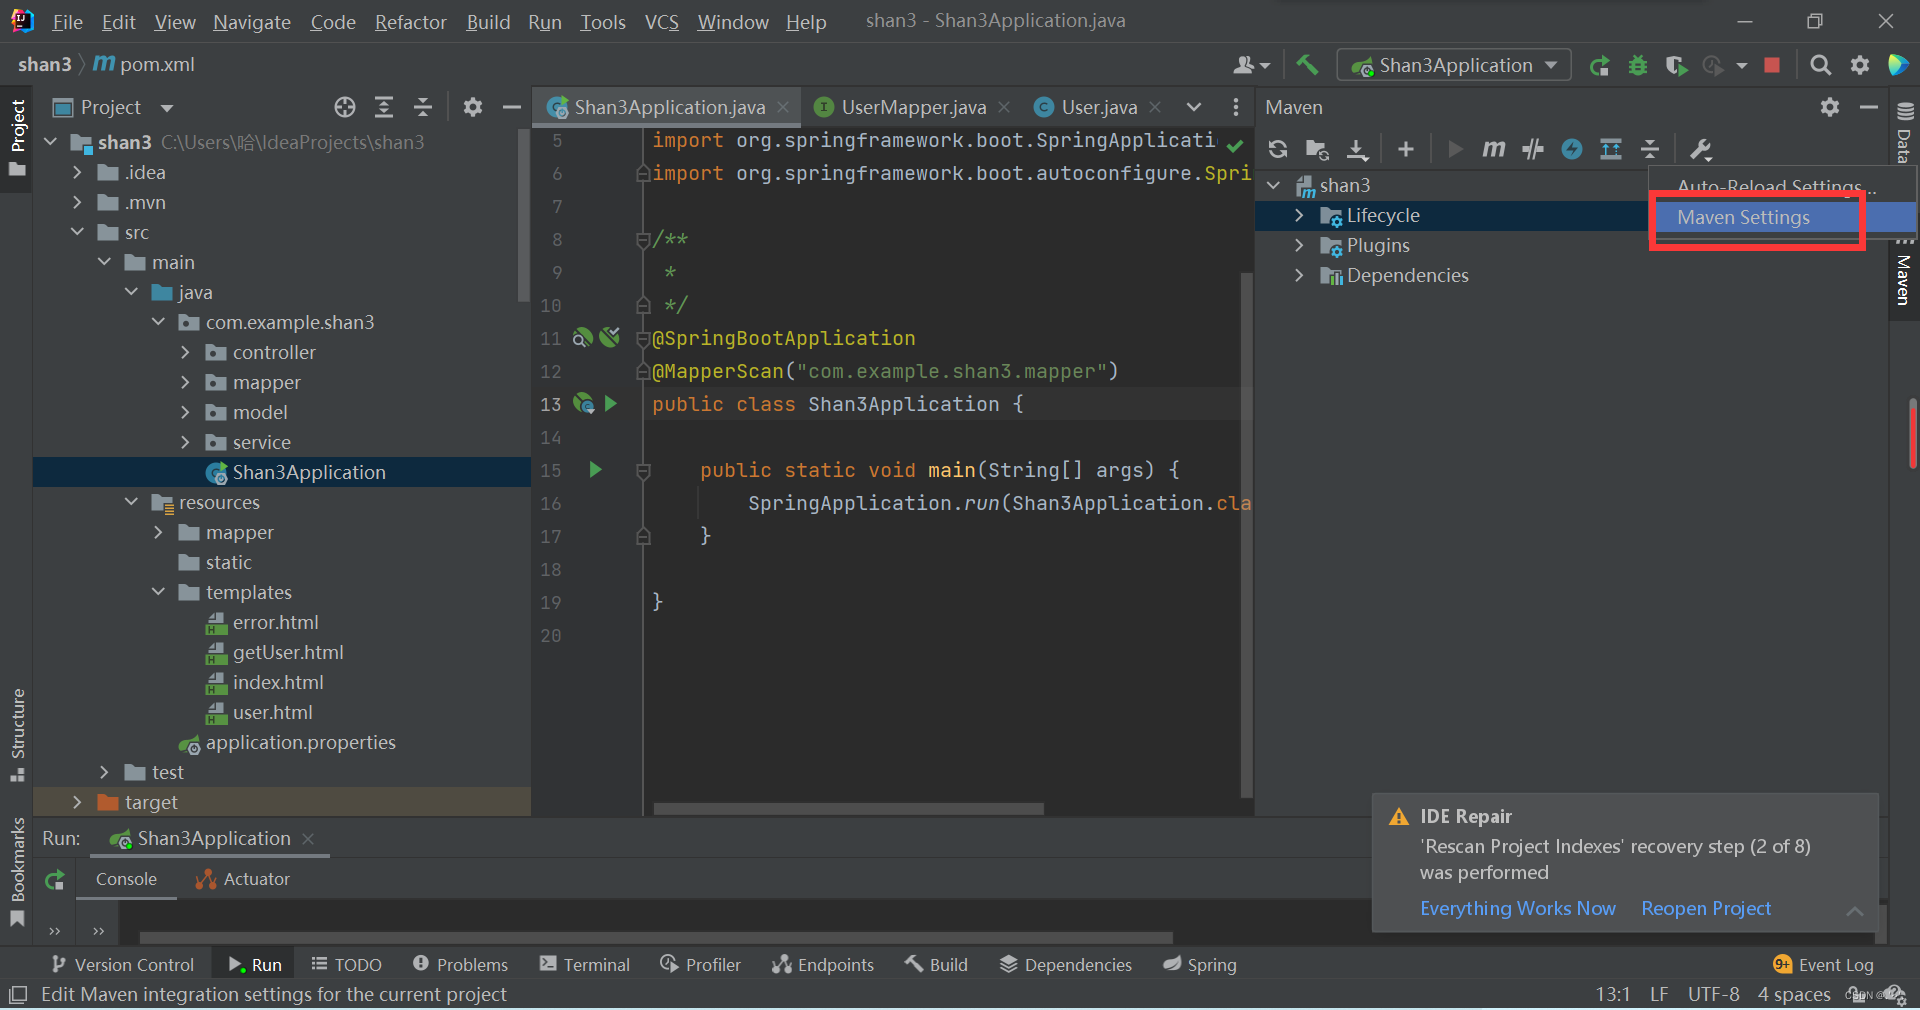Toggle the Project tool window stripe button
Screen dimensions: 1920x1010
click(17, 138)
